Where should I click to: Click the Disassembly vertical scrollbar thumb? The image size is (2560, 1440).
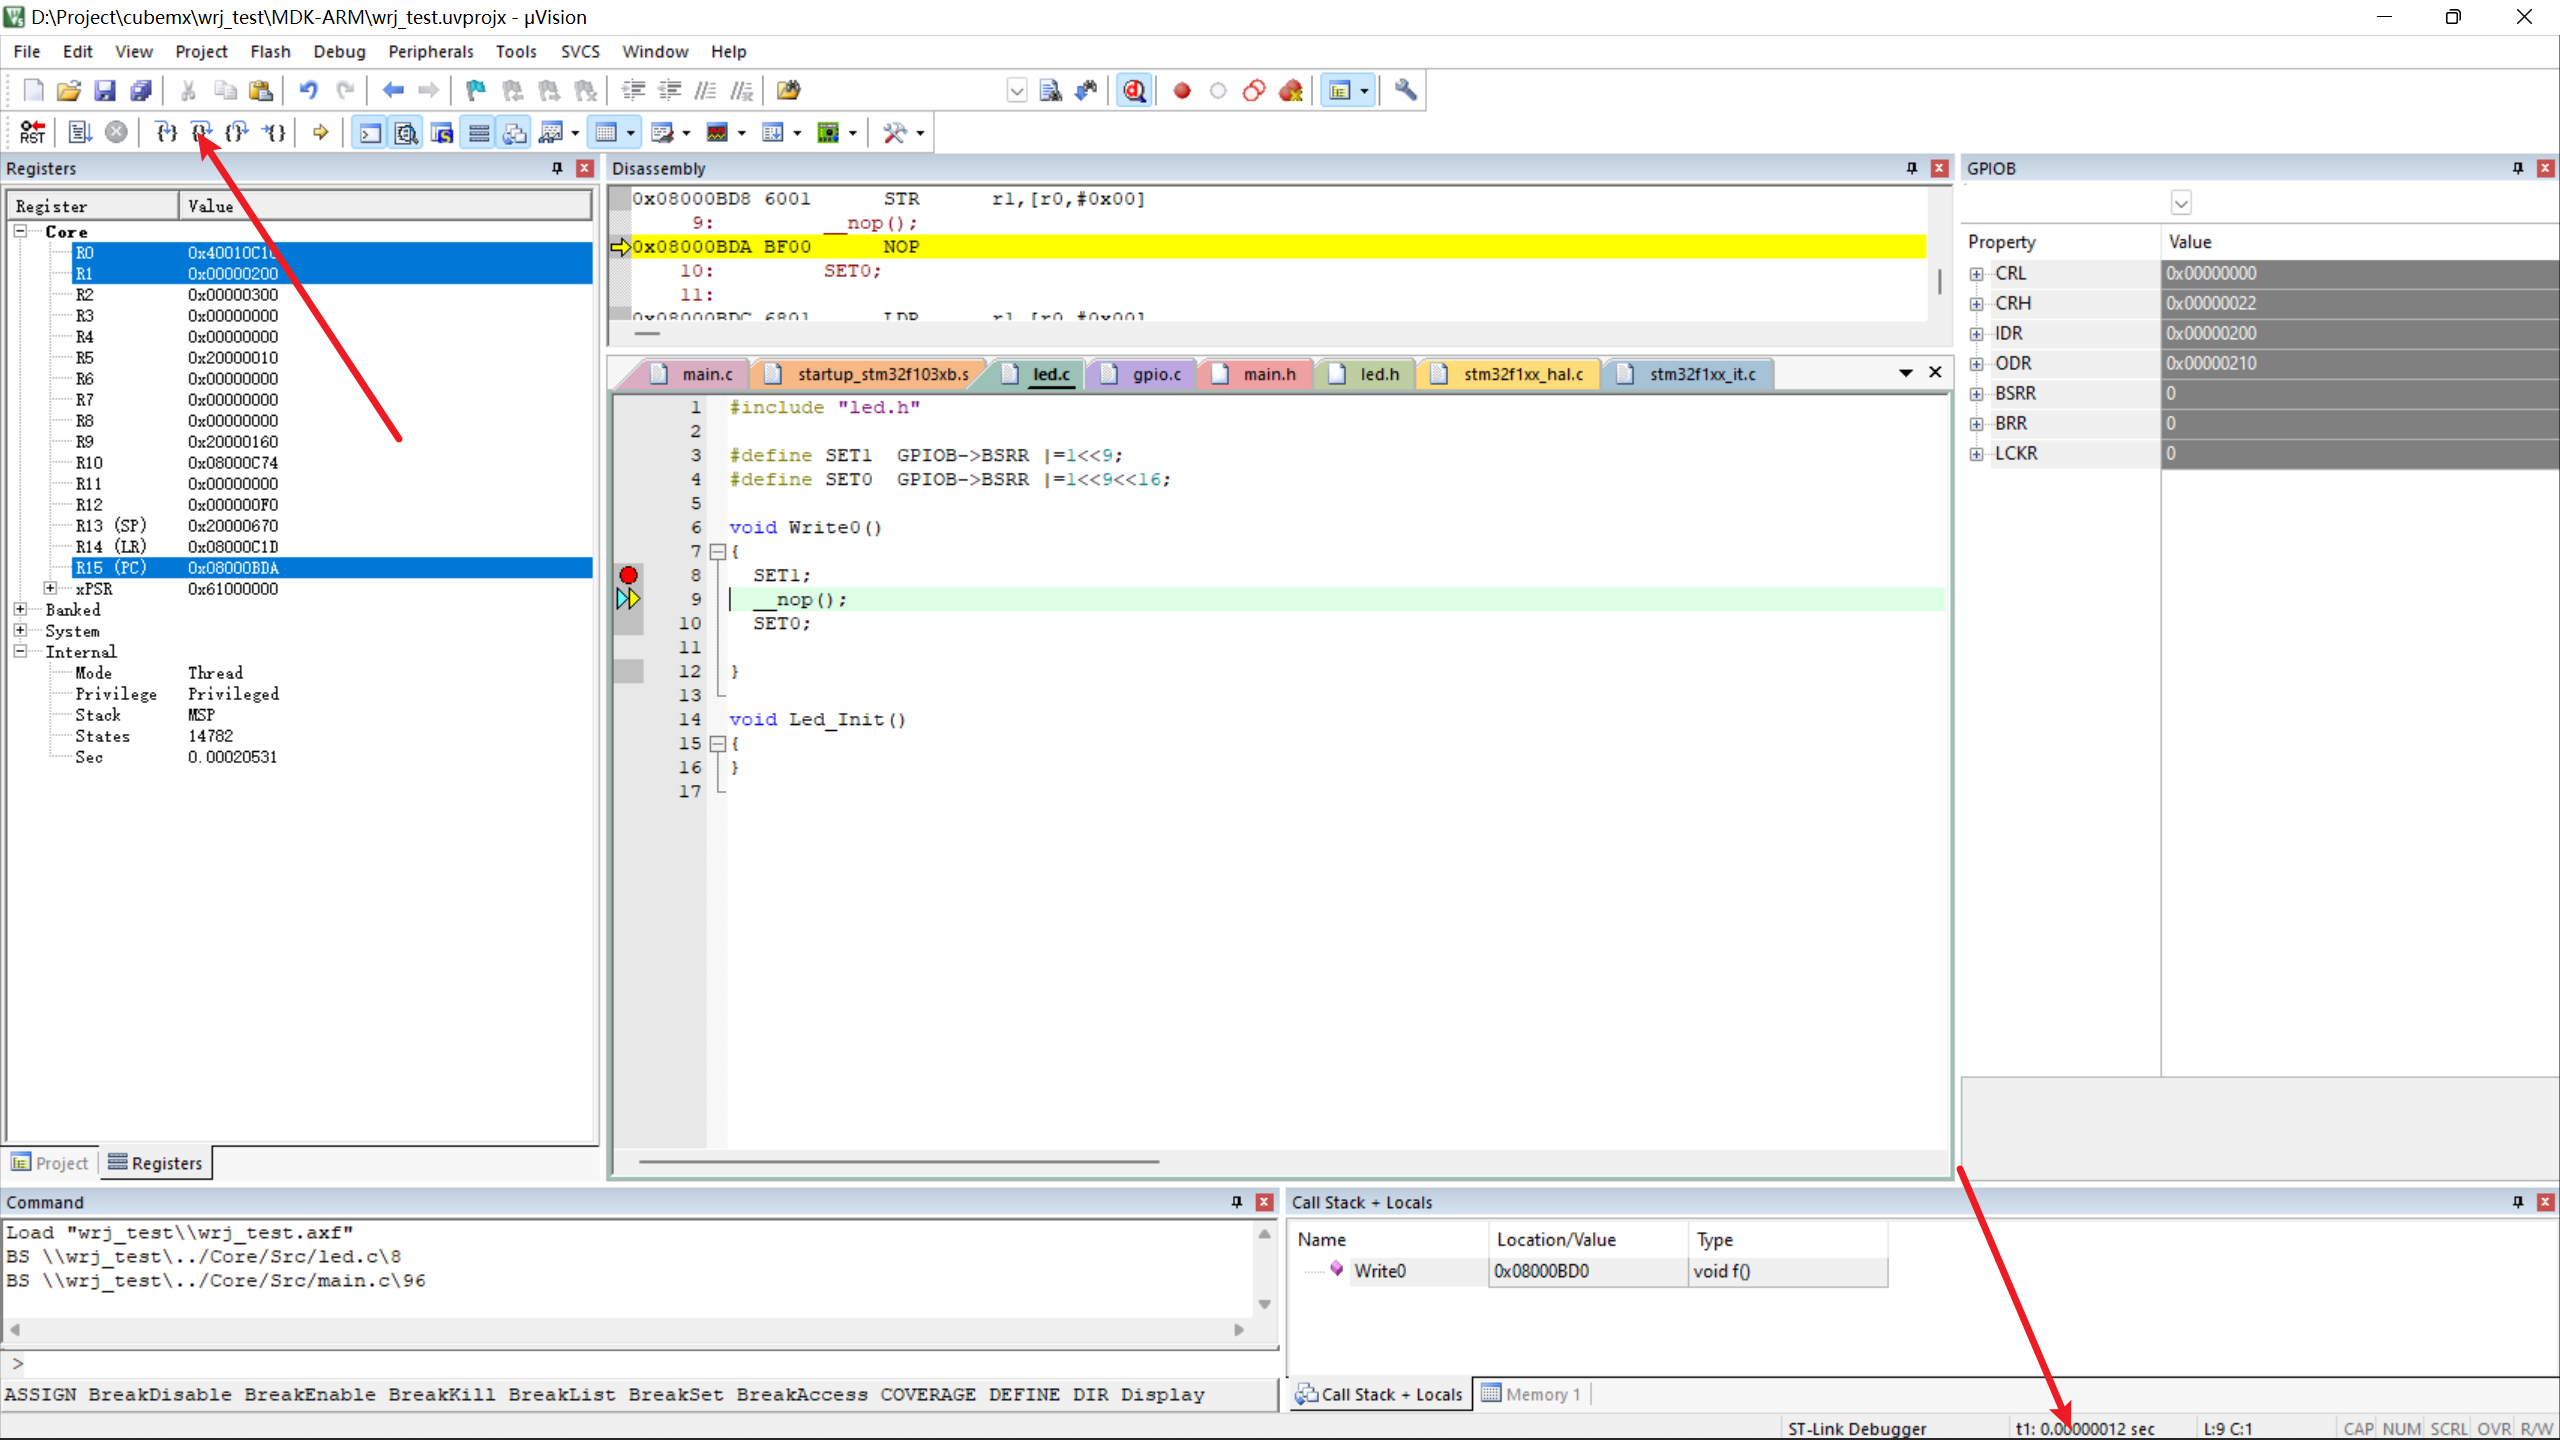(1940, 281)
